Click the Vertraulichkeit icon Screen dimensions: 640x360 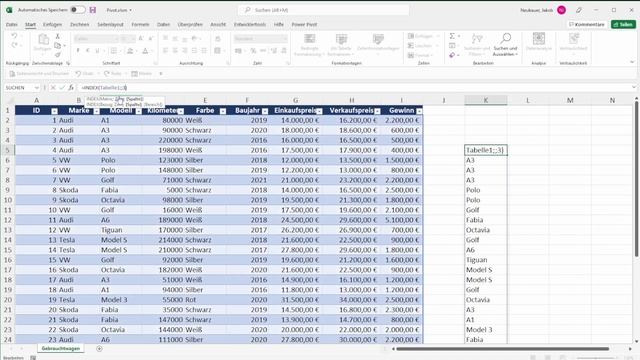tap(574, 39)
